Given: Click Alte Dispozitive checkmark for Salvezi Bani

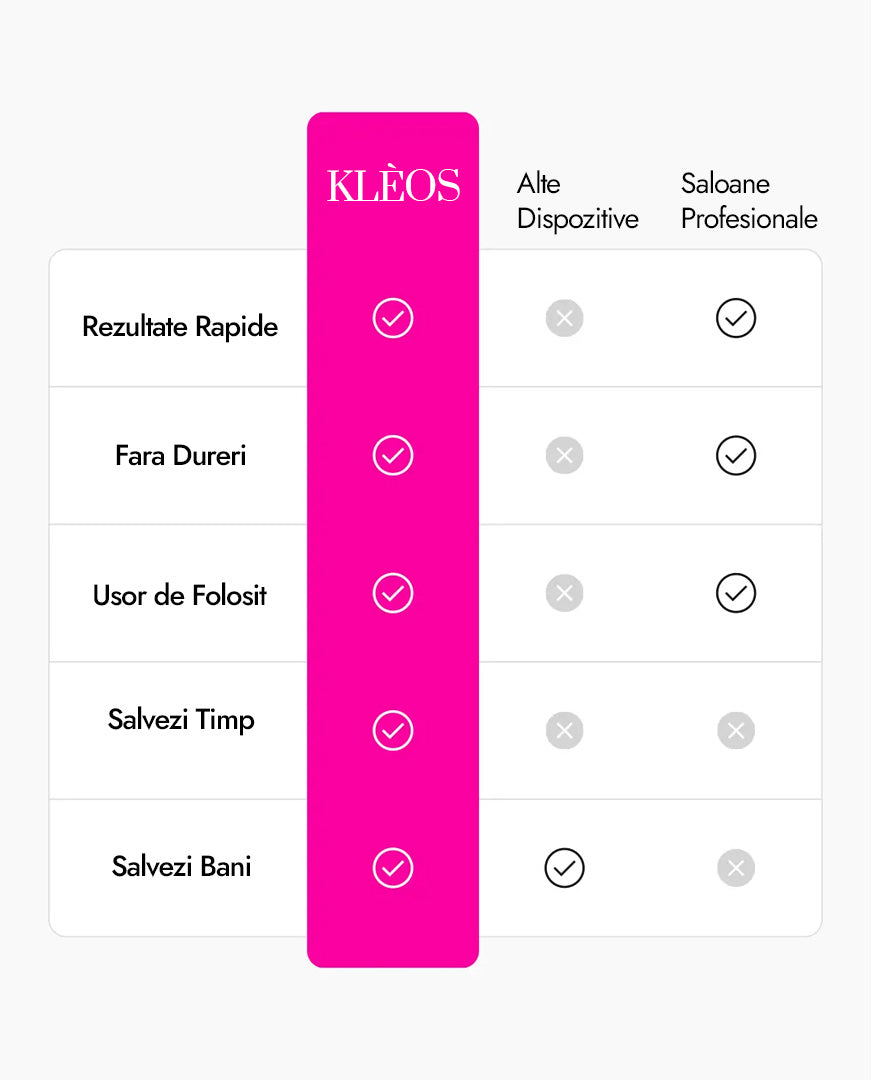Looking at the screenshot, I should point(564,868).
